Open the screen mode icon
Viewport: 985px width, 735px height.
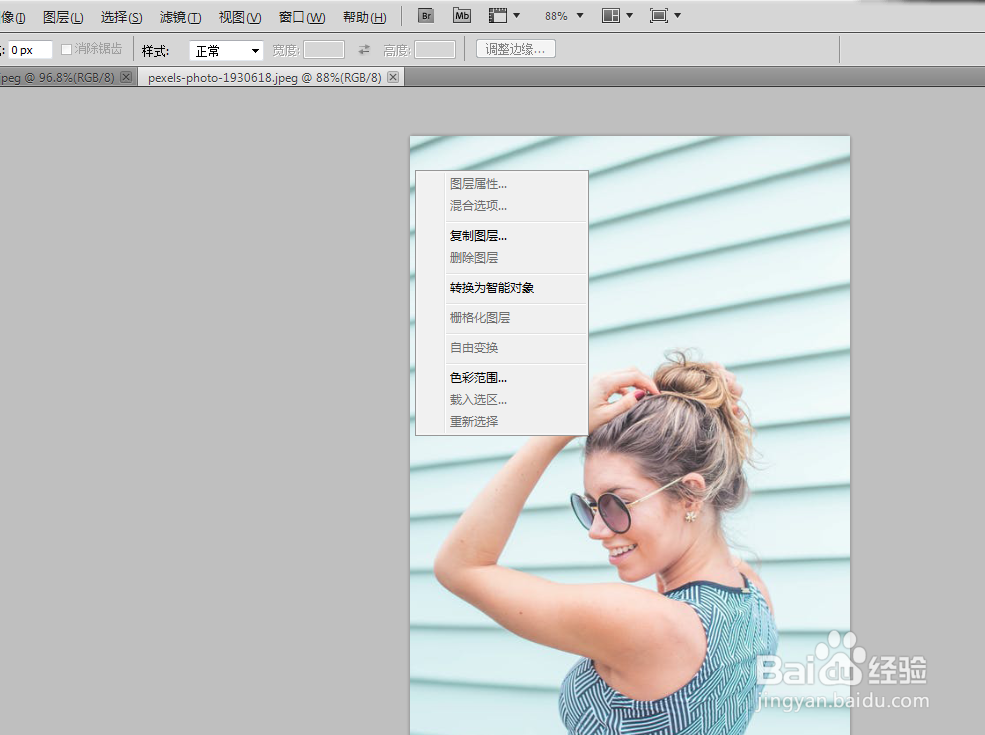[658, 16]
